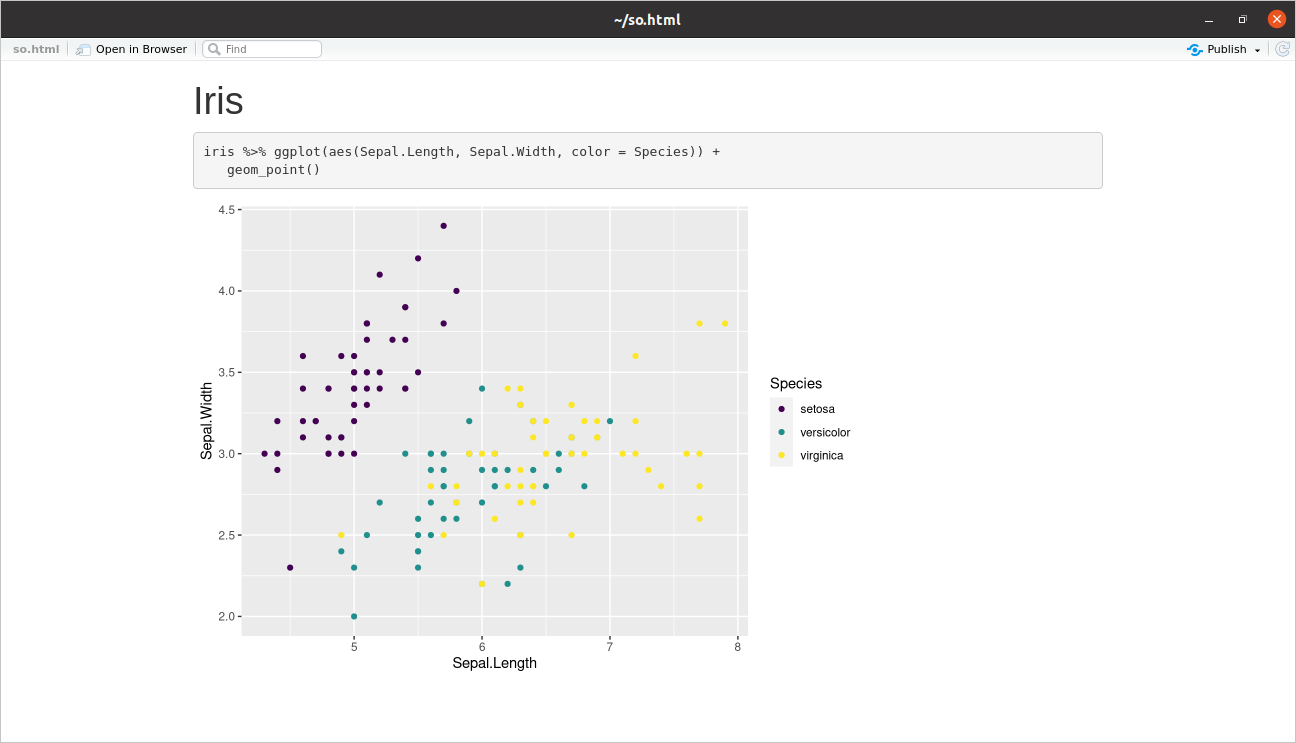Screen dimensions: 1296x743
Task: Click the Species legend title
Action: 795,383
